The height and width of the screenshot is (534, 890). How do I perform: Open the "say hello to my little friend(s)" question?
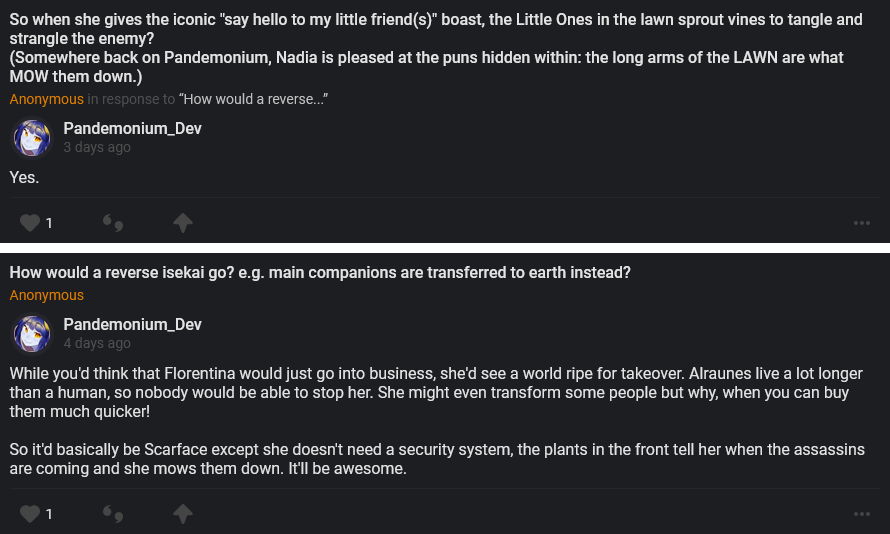point(435,48)
